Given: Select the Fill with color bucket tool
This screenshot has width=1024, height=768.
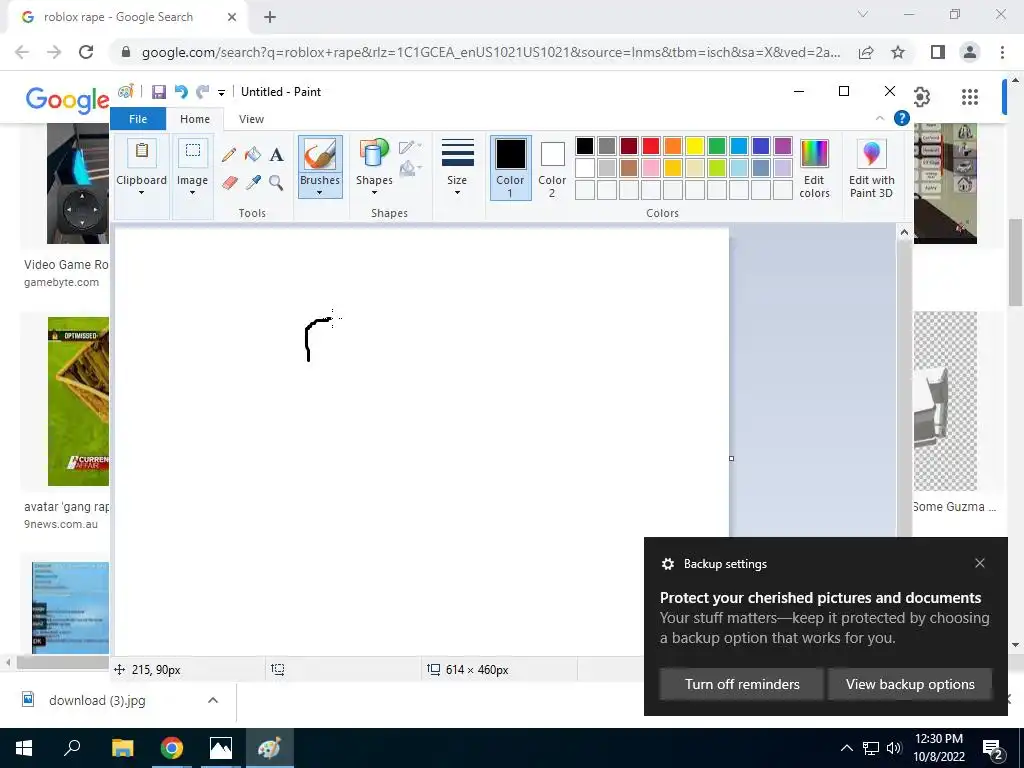Looking at the screenshot, I should (x=253, y=155).
